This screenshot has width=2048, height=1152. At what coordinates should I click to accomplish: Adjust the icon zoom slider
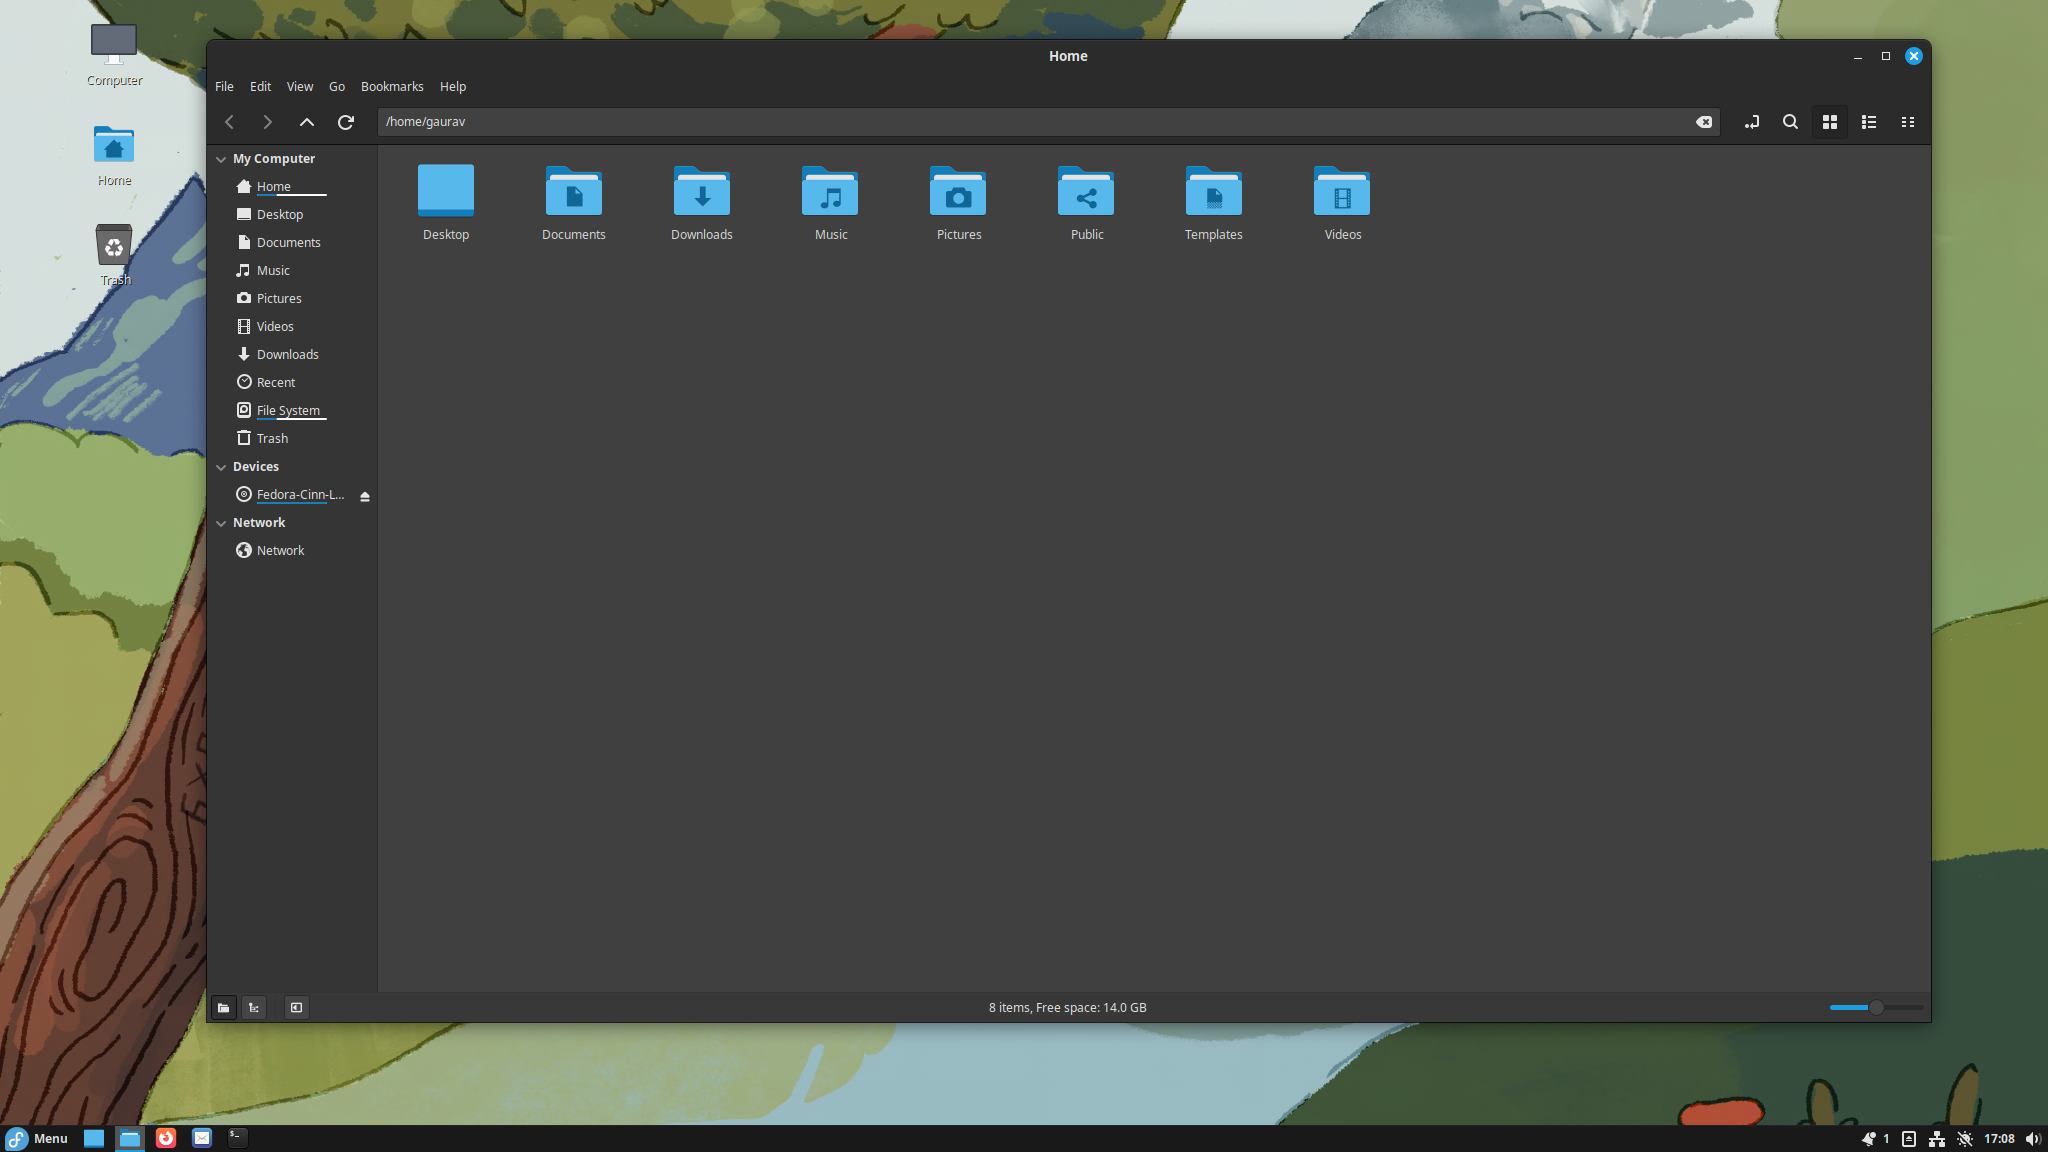(1876, 1007)
